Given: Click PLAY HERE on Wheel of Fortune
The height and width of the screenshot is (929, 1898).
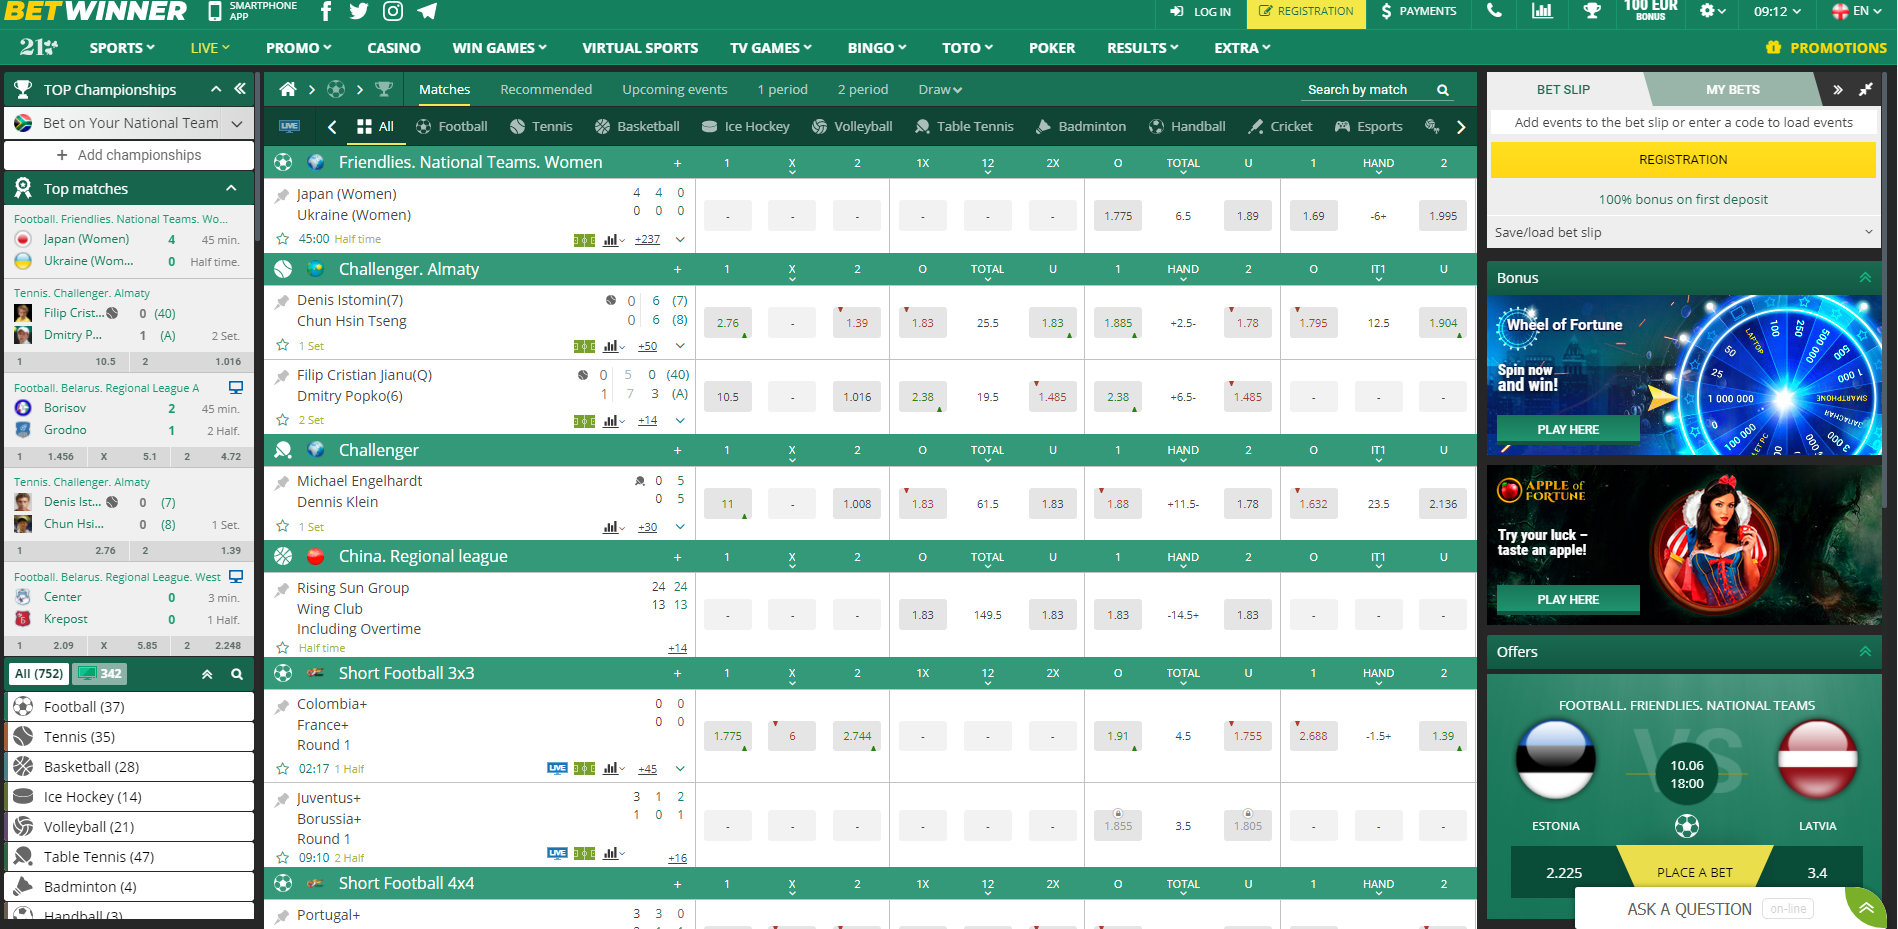Looking at the screenshot, I should click(x=1568, y=429).
